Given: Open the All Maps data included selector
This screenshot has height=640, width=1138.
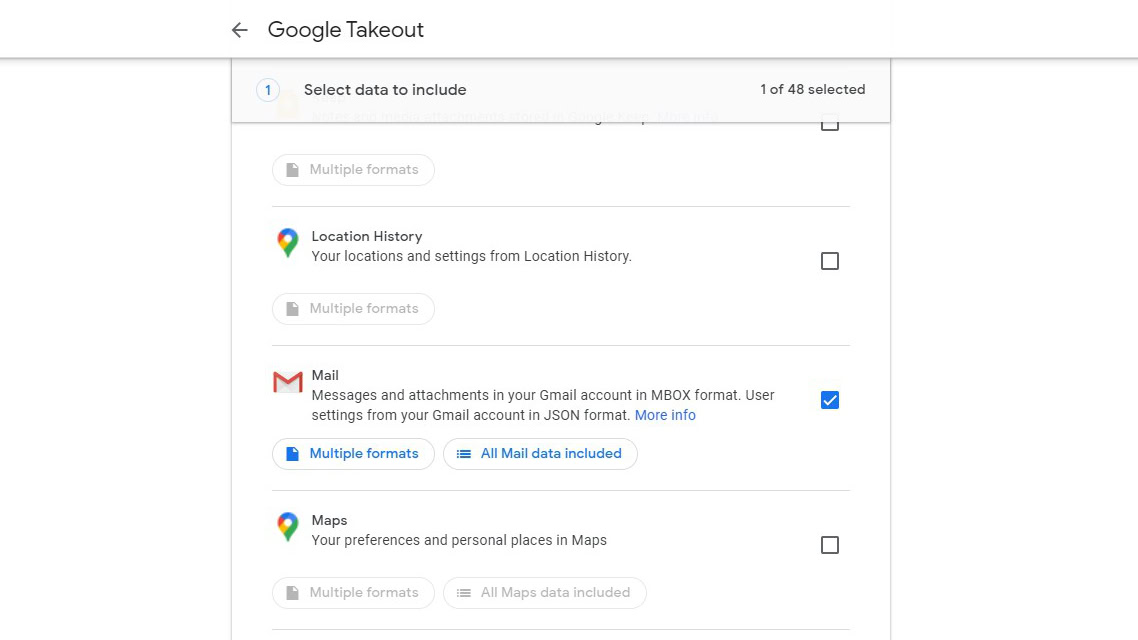Looking at the screenshot, I should click(545, 593).
